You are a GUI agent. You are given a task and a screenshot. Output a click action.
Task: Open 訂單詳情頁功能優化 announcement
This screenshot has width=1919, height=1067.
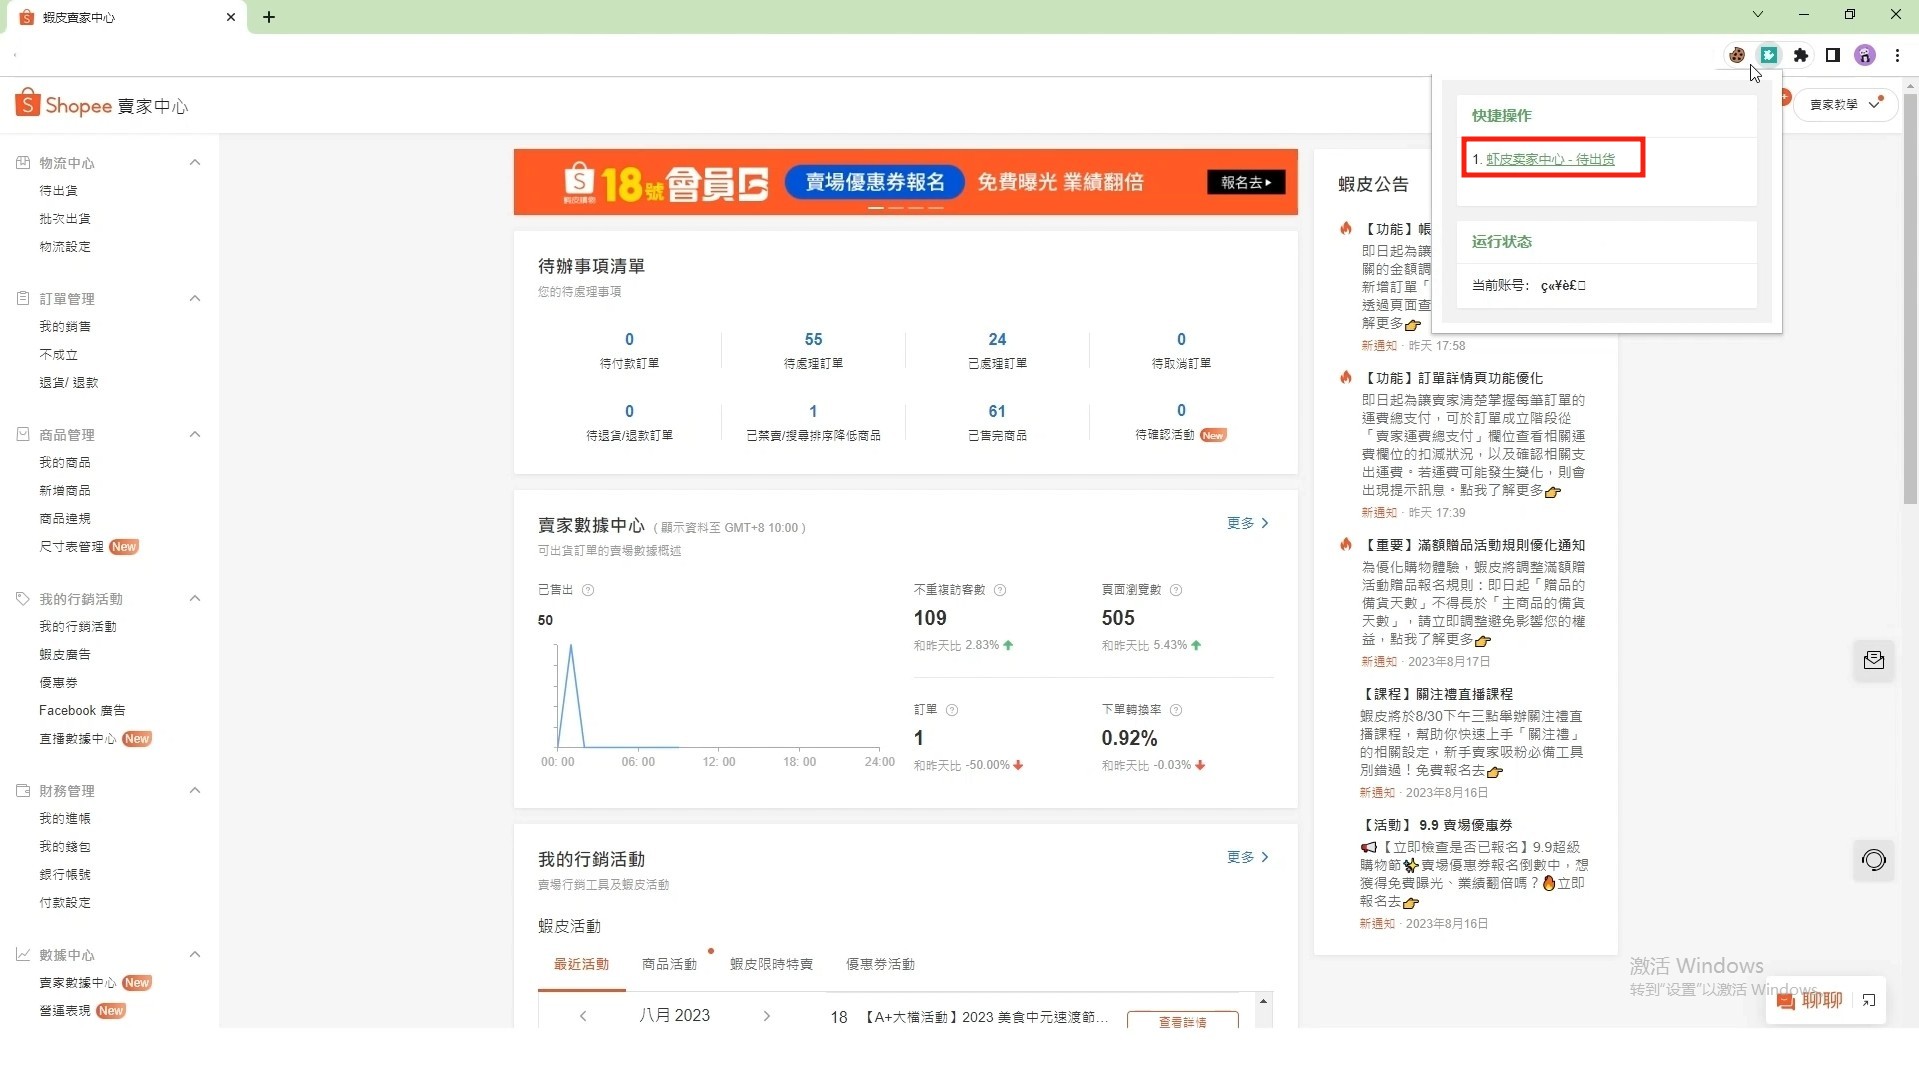point(1453,378)
